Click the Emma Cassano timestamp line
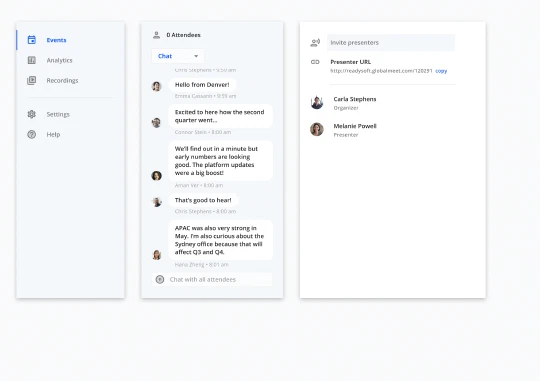This screenshot has height=381, width=540. (205, 96)
